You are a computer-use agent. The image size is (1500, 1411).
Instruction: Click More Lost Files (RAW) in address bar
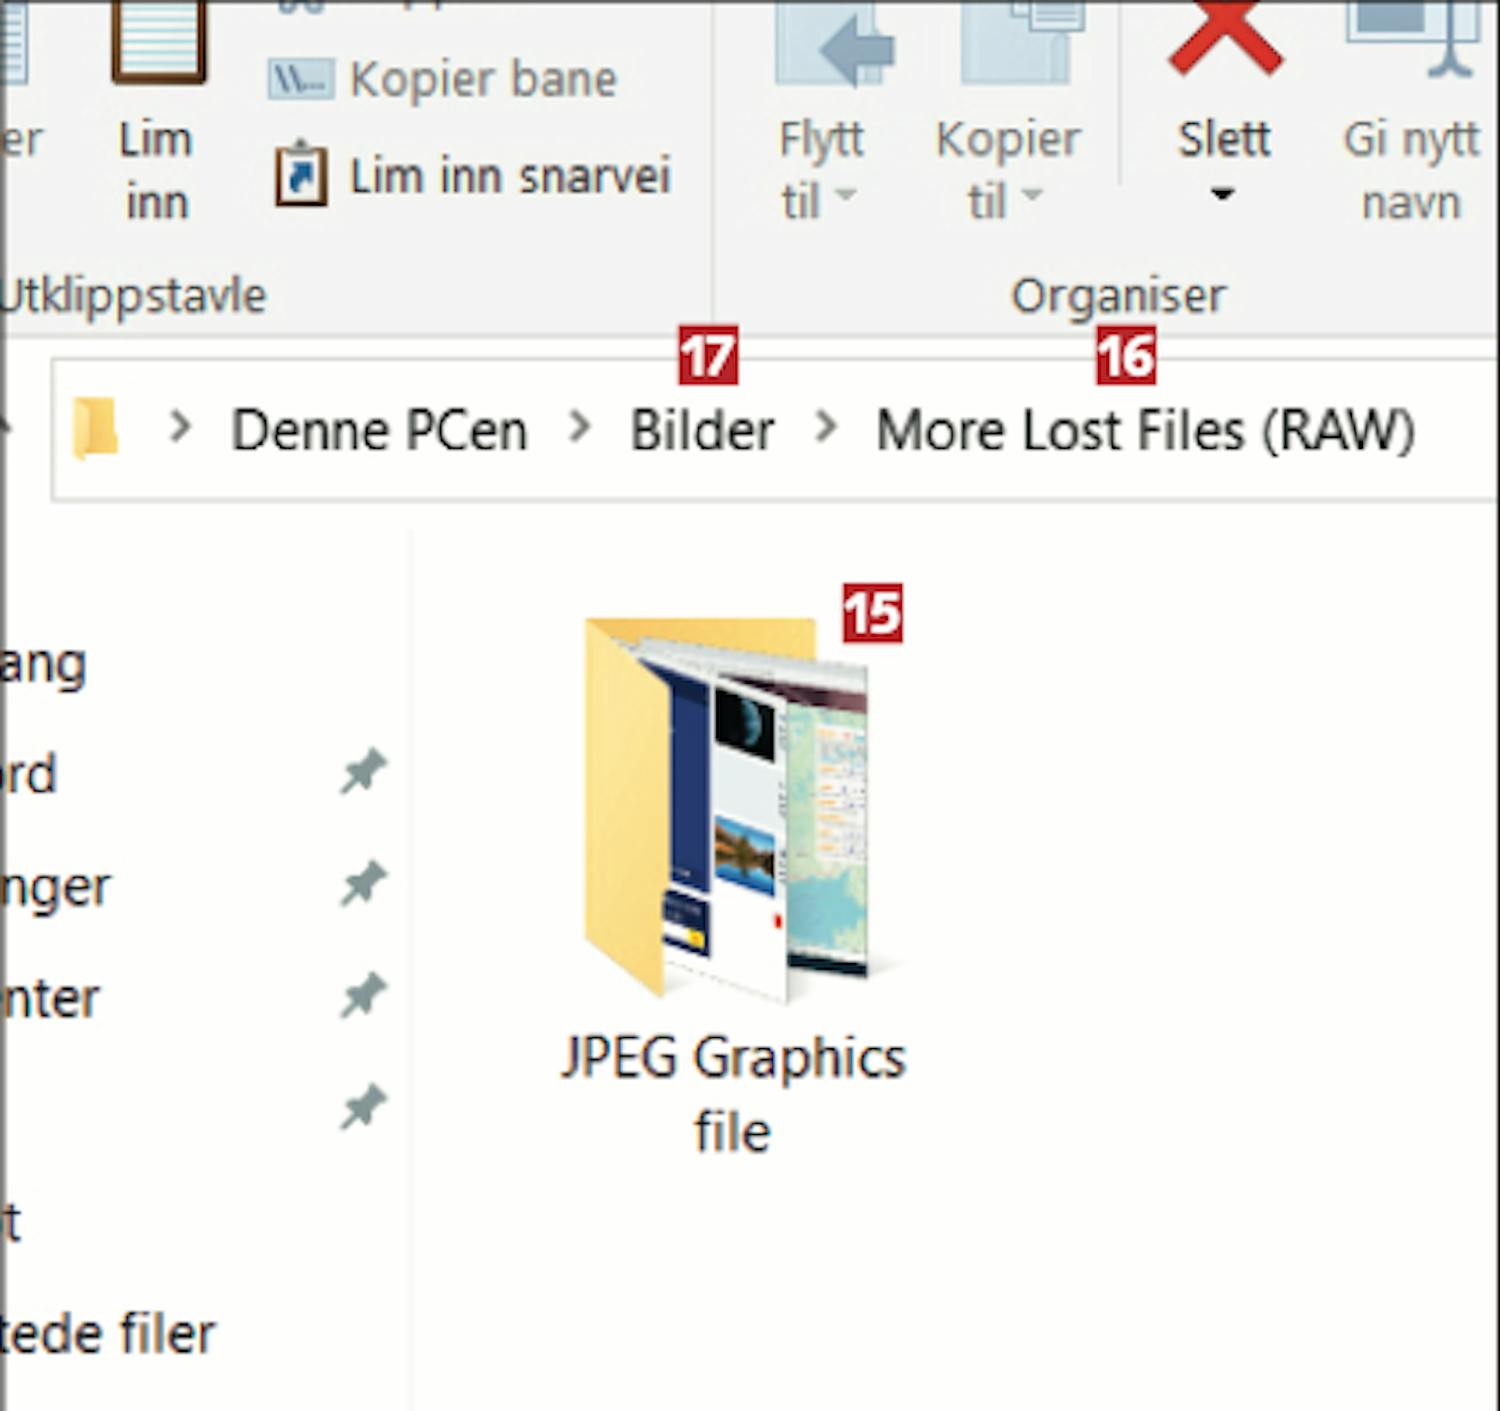pos(1145,430)
